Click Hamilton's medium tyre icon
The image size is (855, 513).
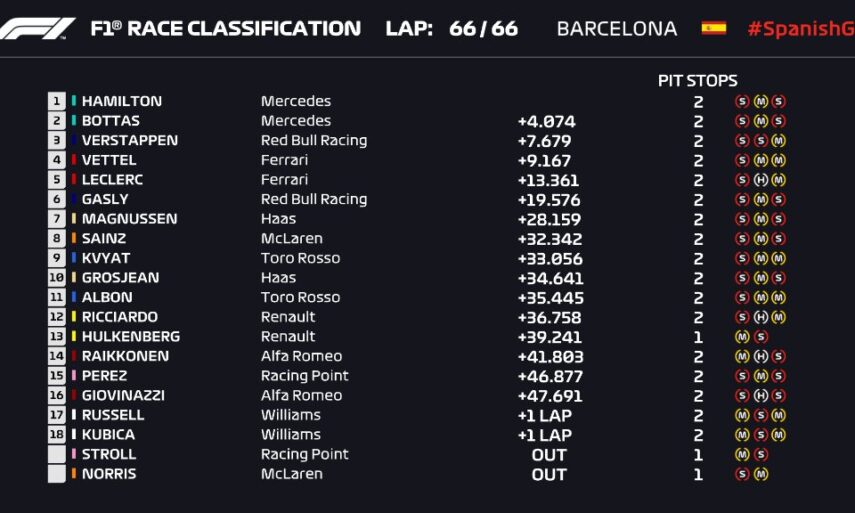(x=760, y=101)
